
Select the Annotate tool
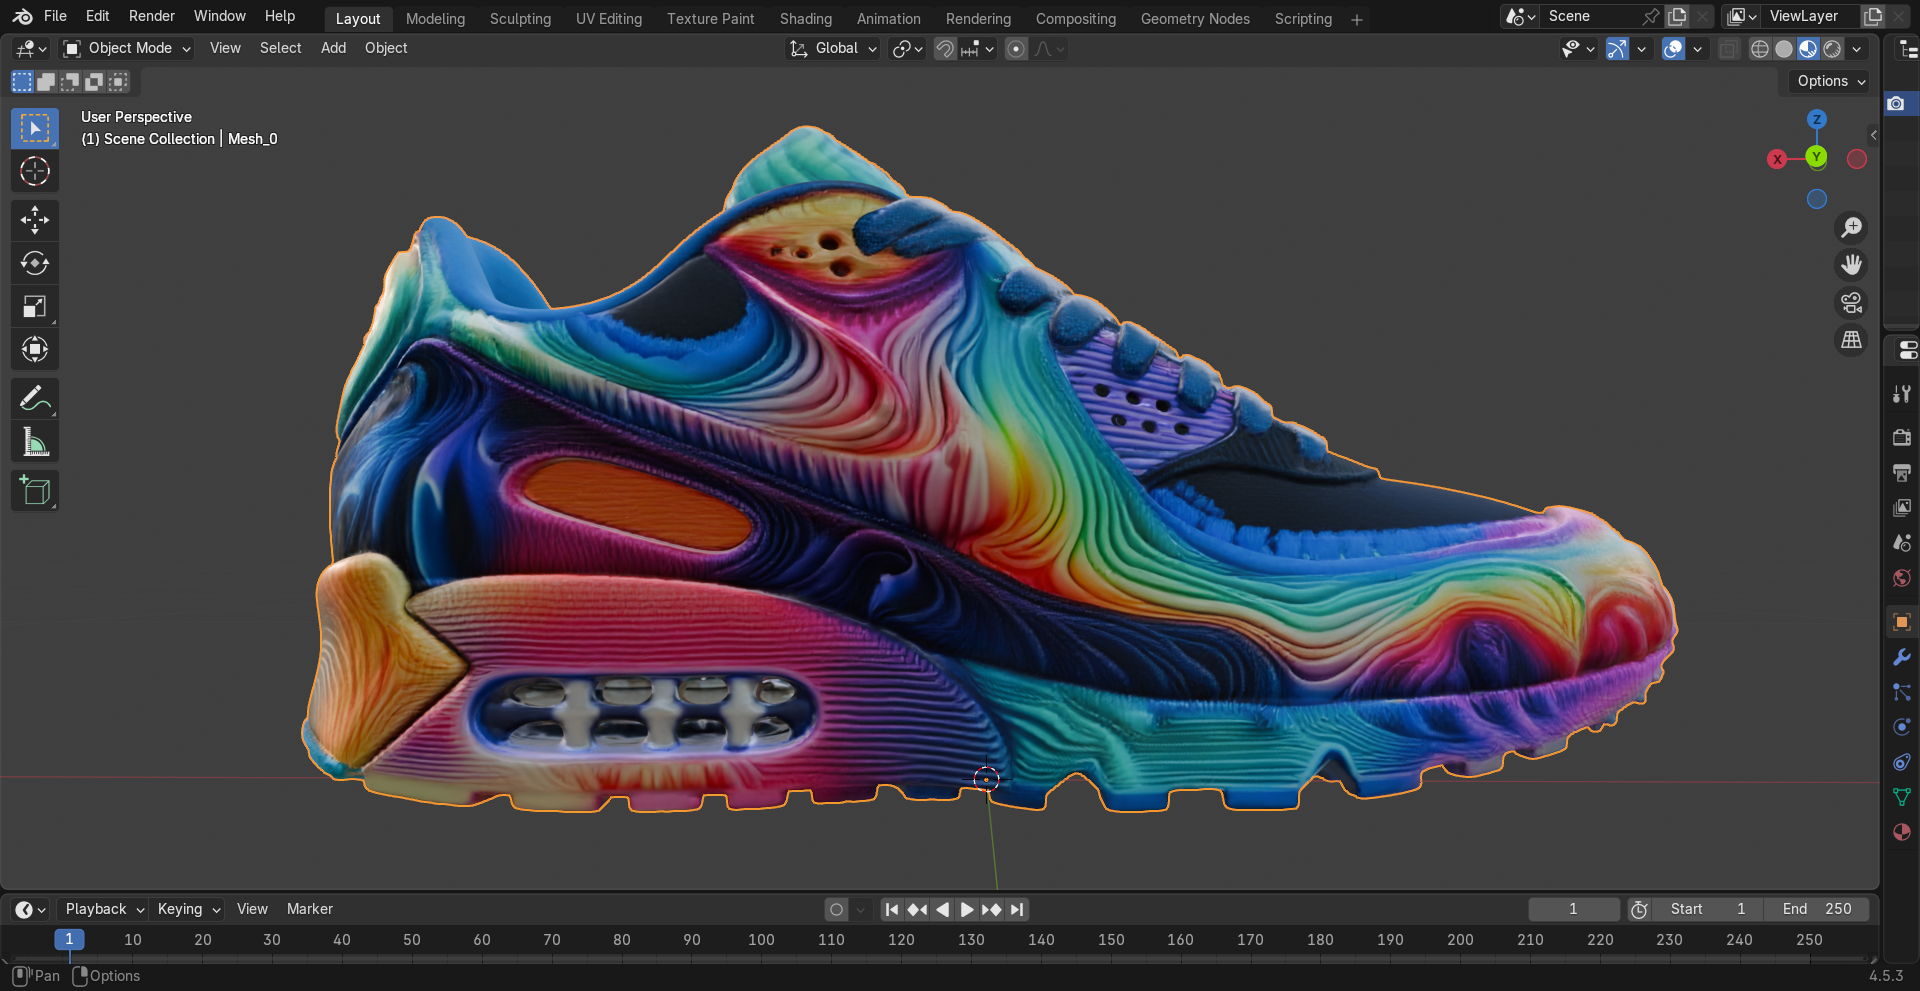35,399
